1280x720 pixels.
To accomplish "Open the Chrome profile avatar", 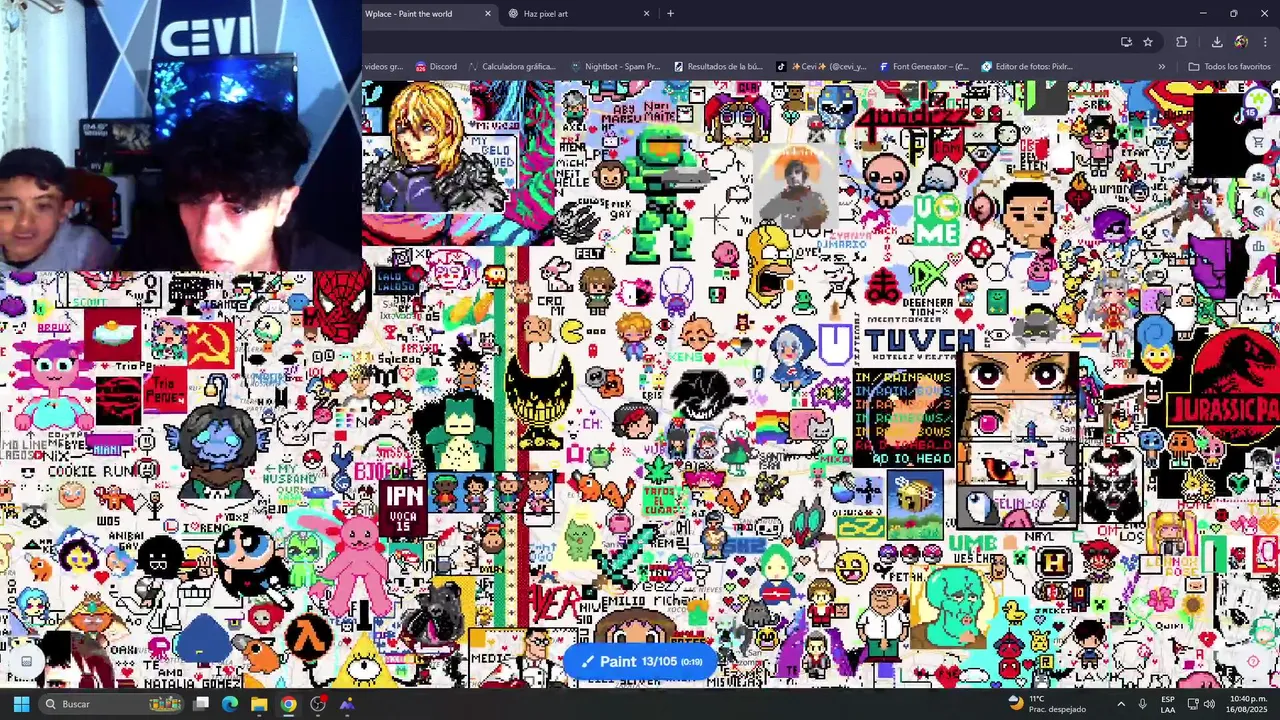I will (1241, 42).
